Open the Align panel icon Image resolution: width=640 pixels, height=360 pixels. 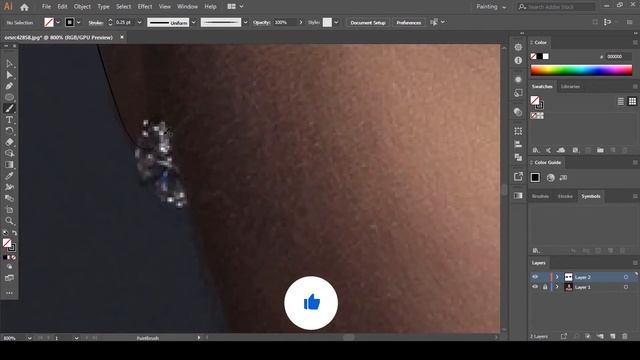(518, 144)
